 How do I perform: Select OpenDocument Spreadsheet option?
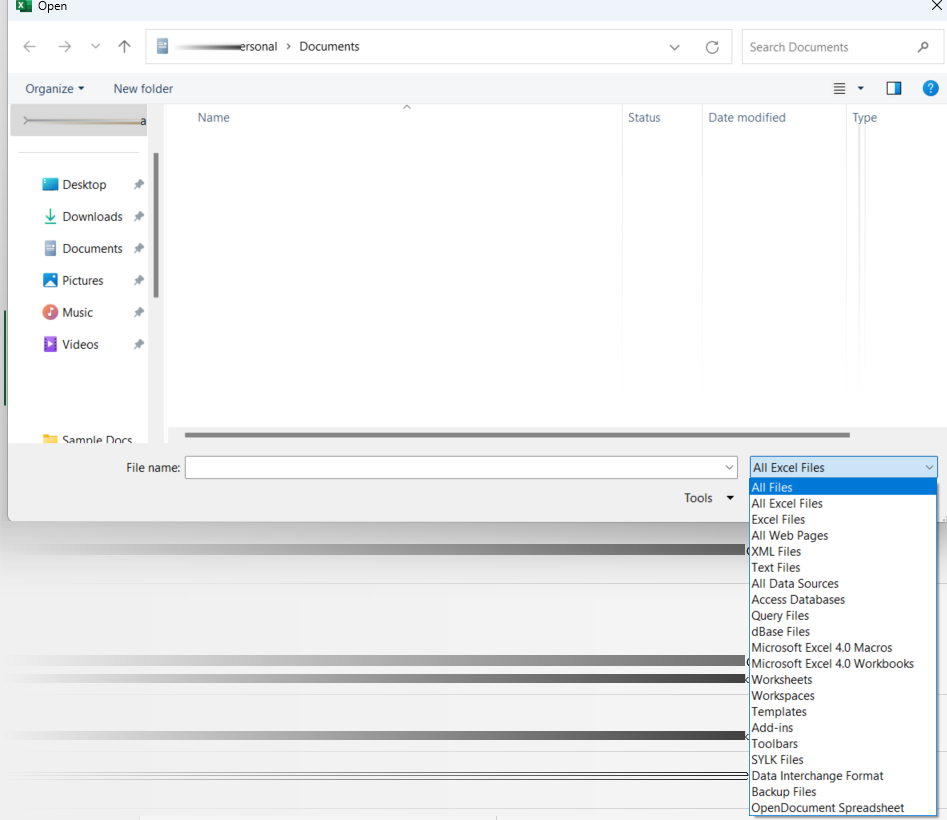tap(843, 807)
